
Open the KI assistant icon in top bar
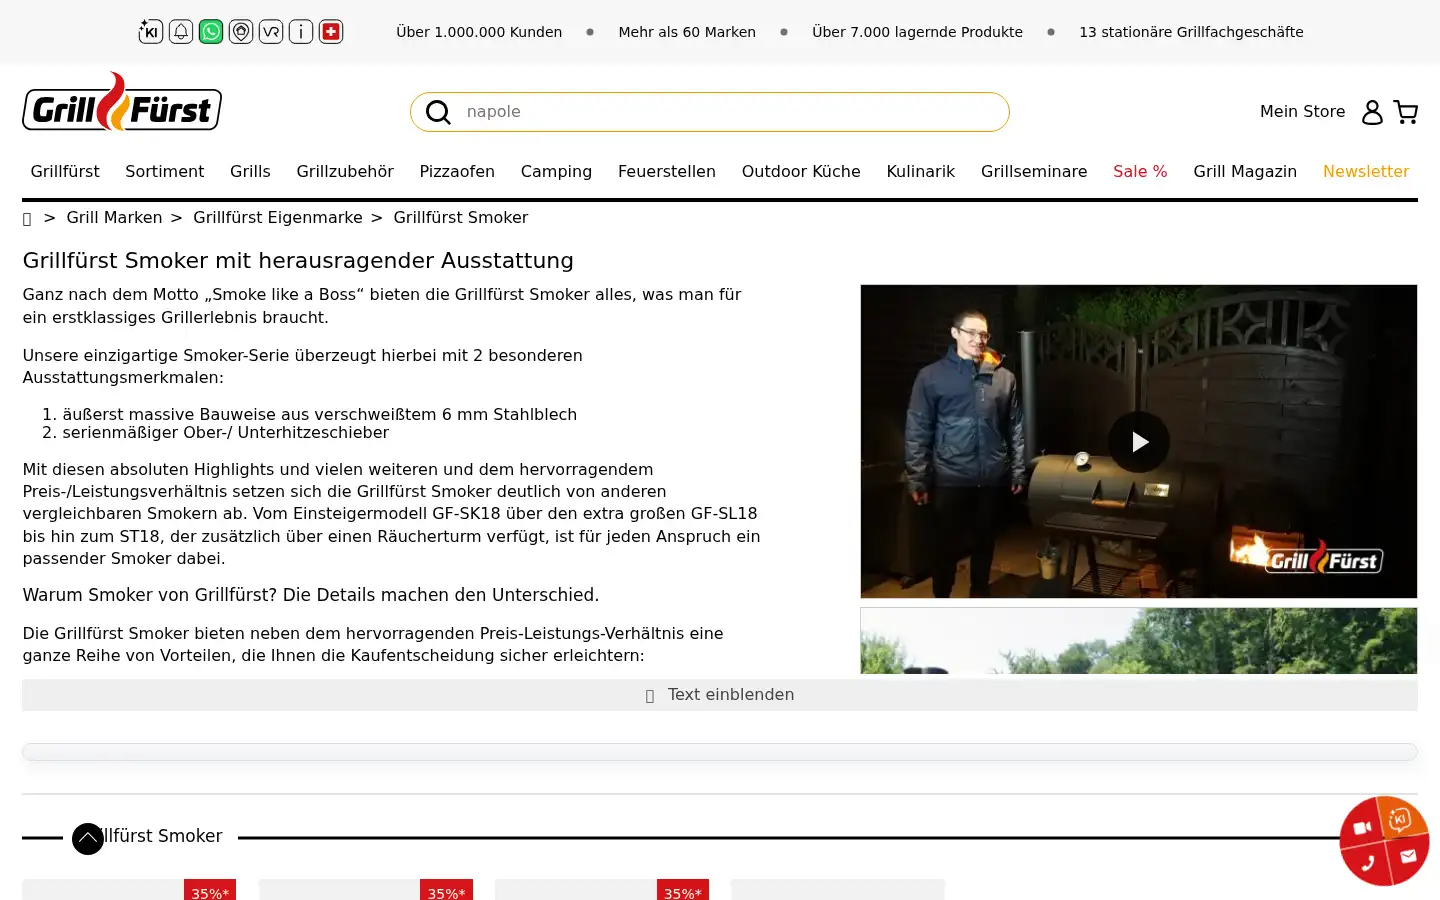[151, 32]
